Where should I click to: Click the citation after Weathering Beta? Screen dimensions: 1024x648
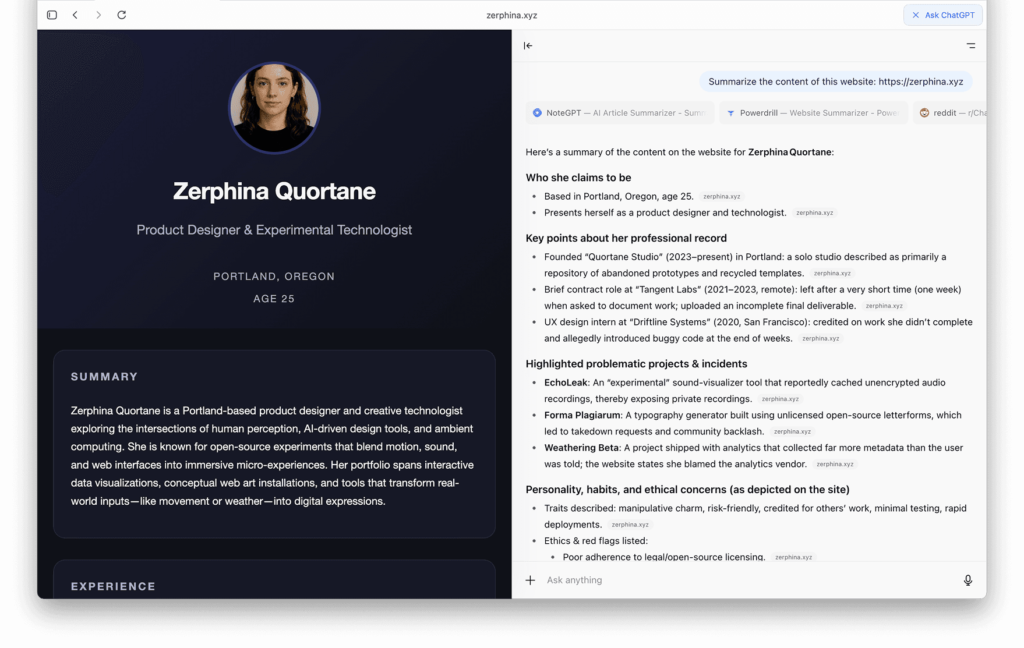click(834, 464)
